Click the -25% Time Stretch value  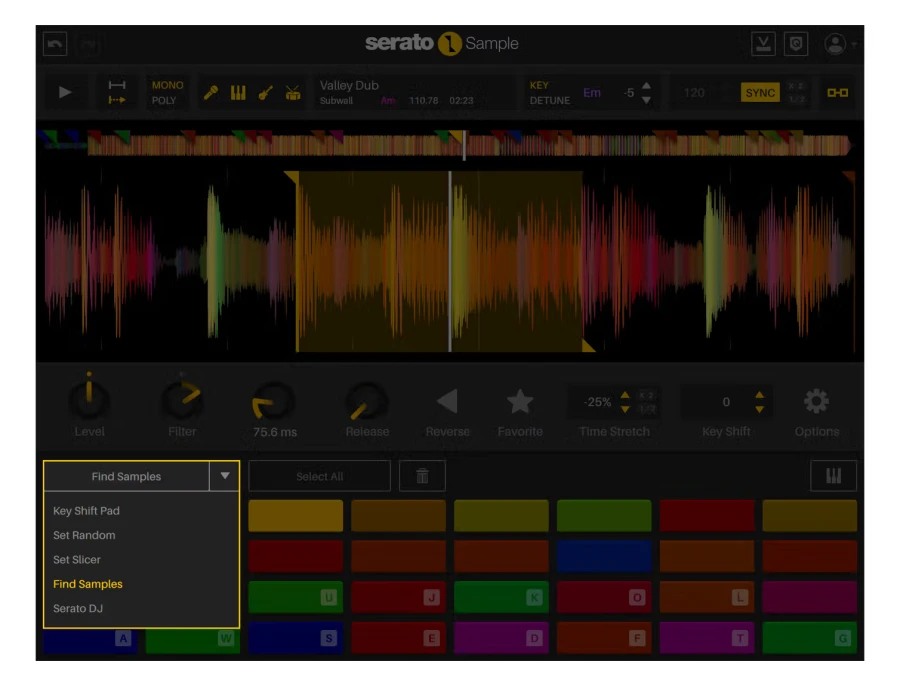(x=597, y=402)
